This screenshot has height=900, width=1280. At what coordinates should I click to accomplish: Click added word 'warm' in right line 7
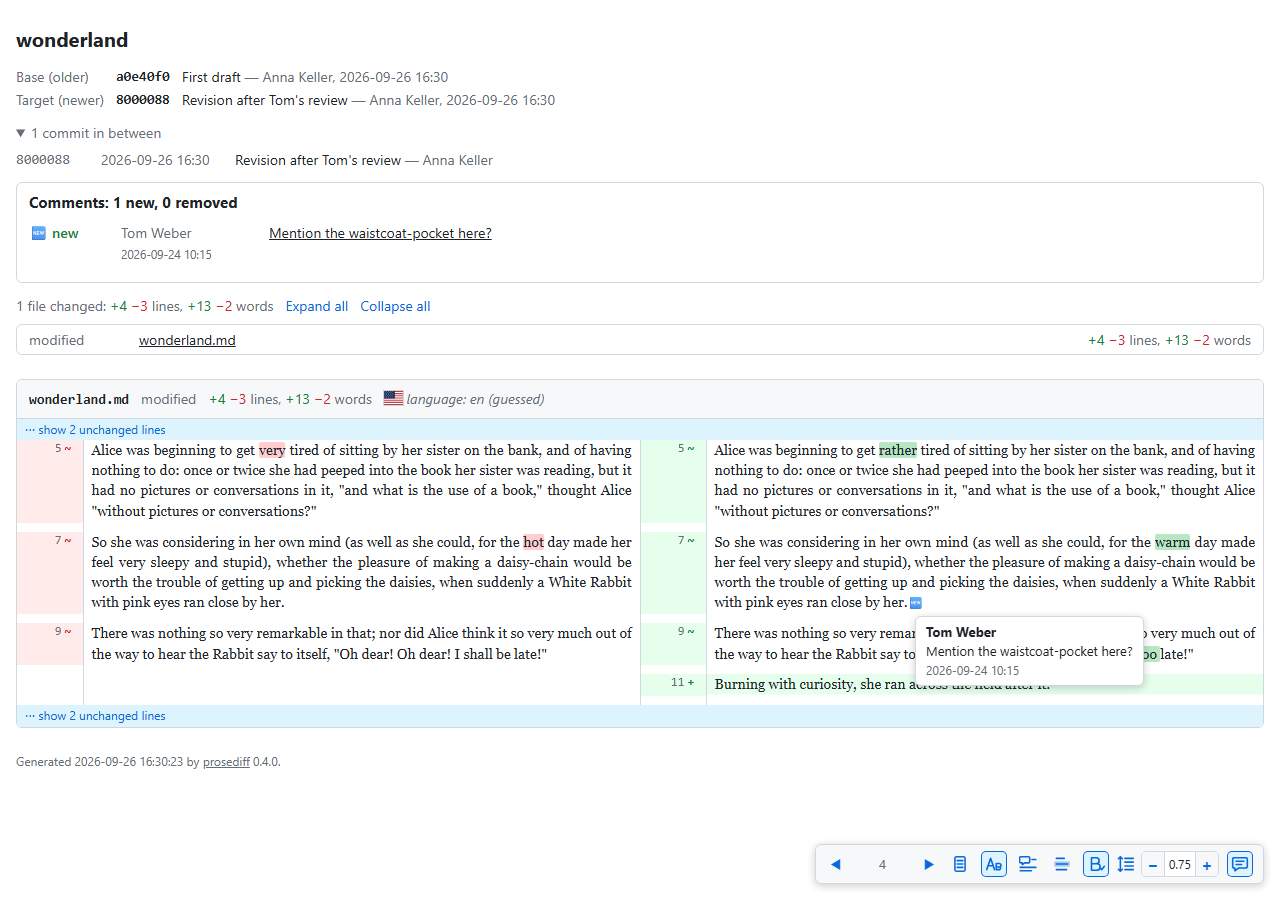click(1172, 542)
